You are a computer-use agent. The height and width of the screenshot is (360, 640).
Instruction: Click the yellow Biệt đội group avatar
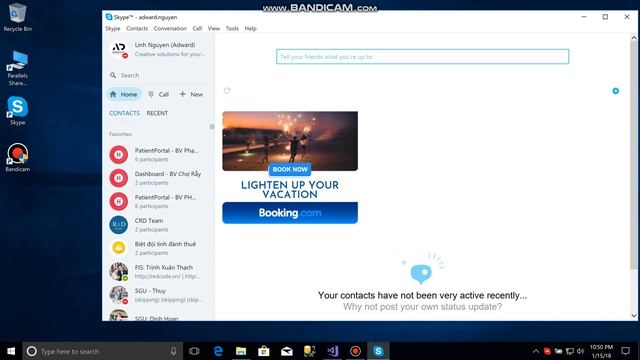119,248
